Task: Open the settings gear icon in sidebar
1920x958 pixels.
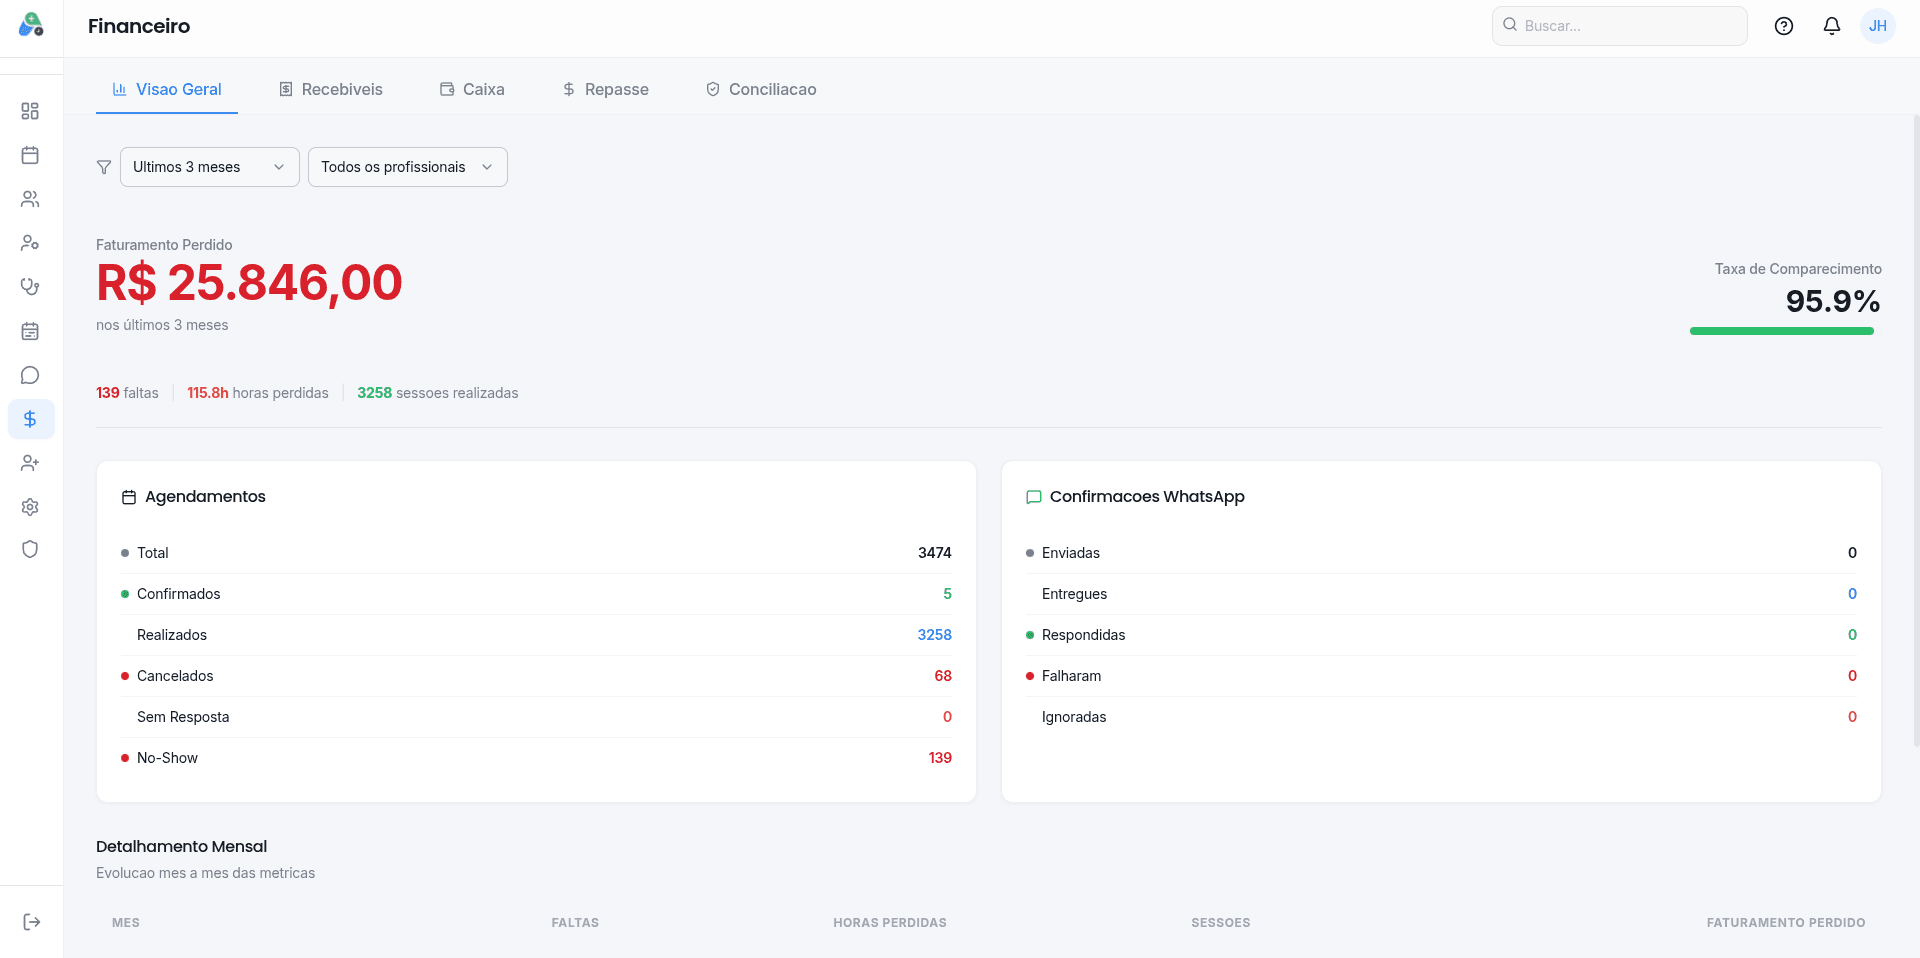Action: (30, 507)
